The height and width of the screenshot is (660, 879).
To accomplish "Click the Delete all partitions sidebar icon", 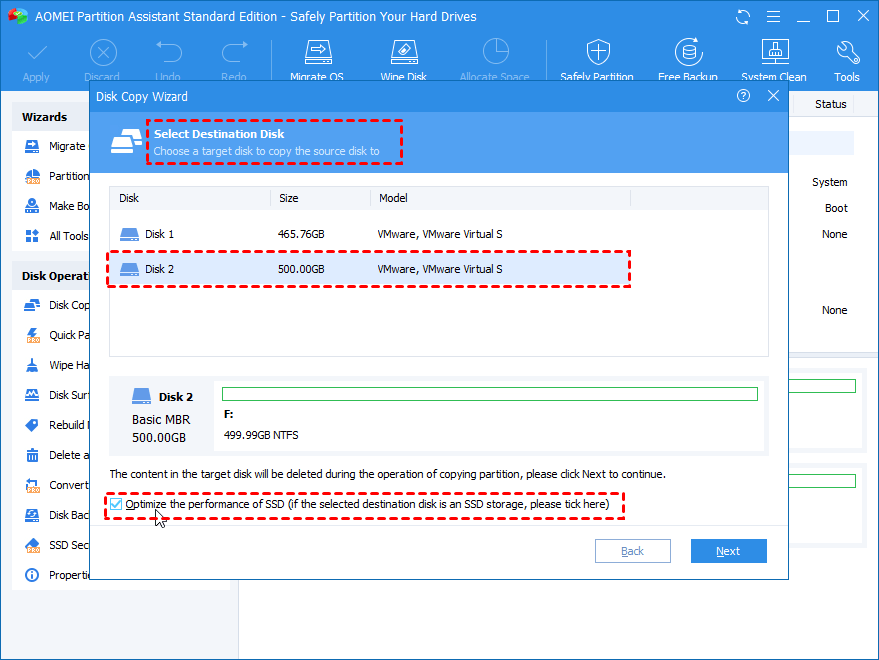I will click(x=33, y=455).
